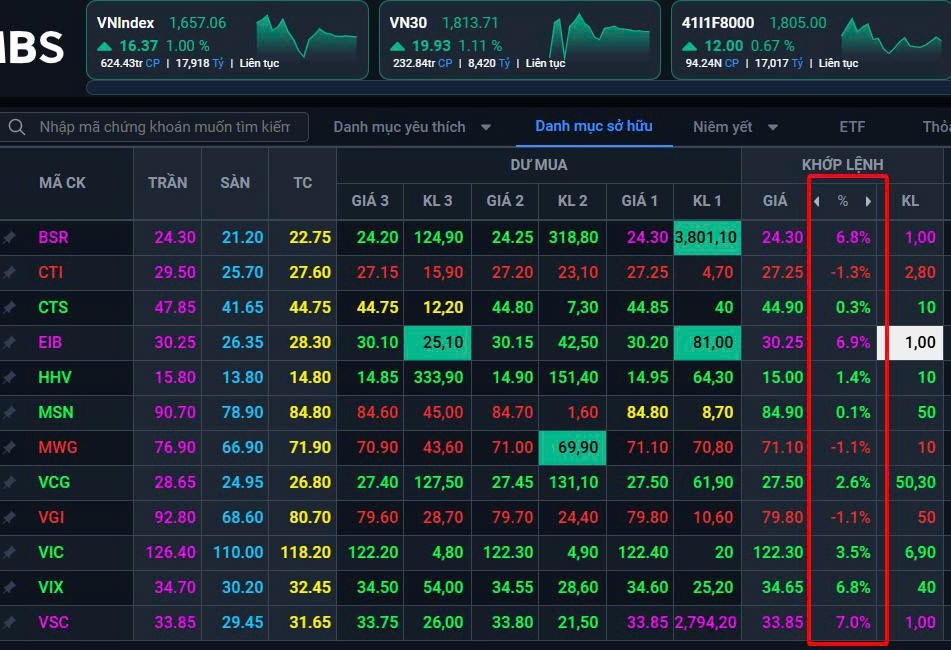Pin the CTI stock row
This screenshot has width=951, height=650.
(9, 273)
